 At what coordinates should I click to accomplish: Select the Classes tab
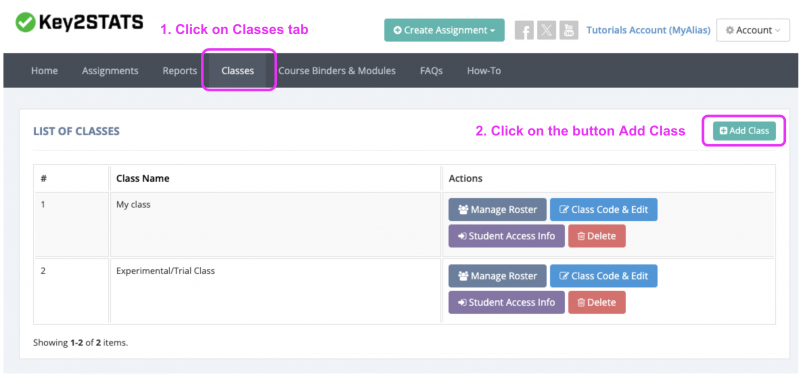pos(238,70)
